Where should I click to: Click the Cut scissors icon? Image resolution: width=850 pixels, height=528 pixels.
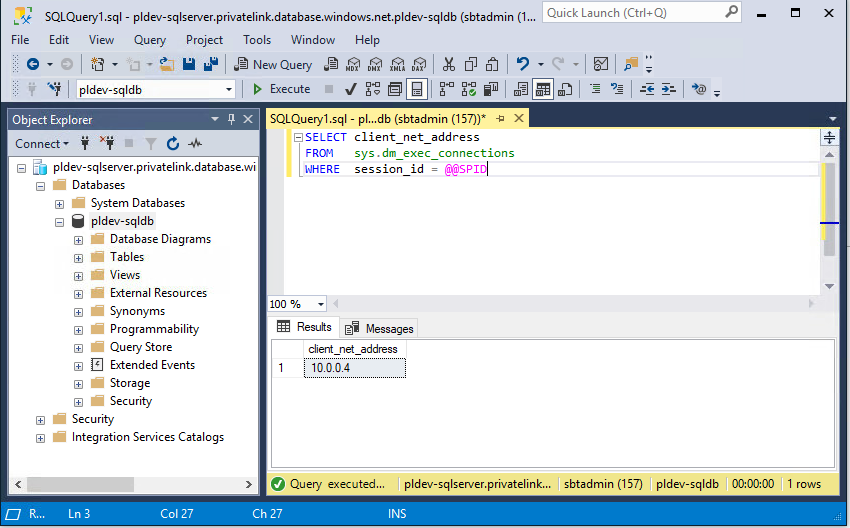pyautogui.click(x=448, y=65)
